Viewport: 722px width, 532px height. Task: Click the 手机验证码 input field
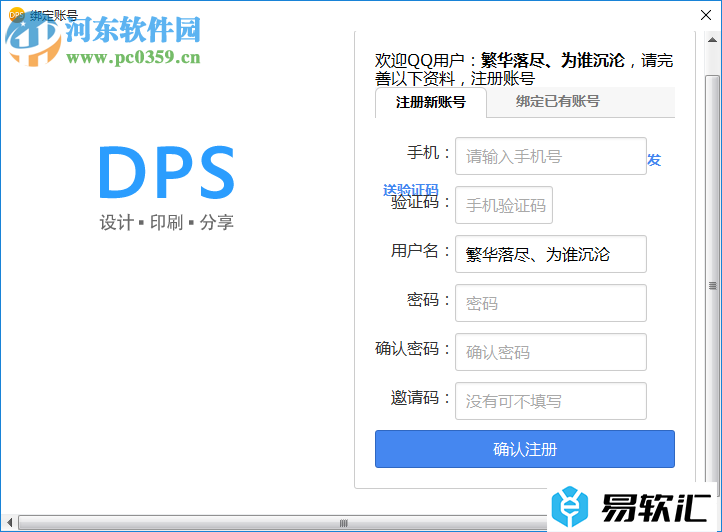pos(504,205)
